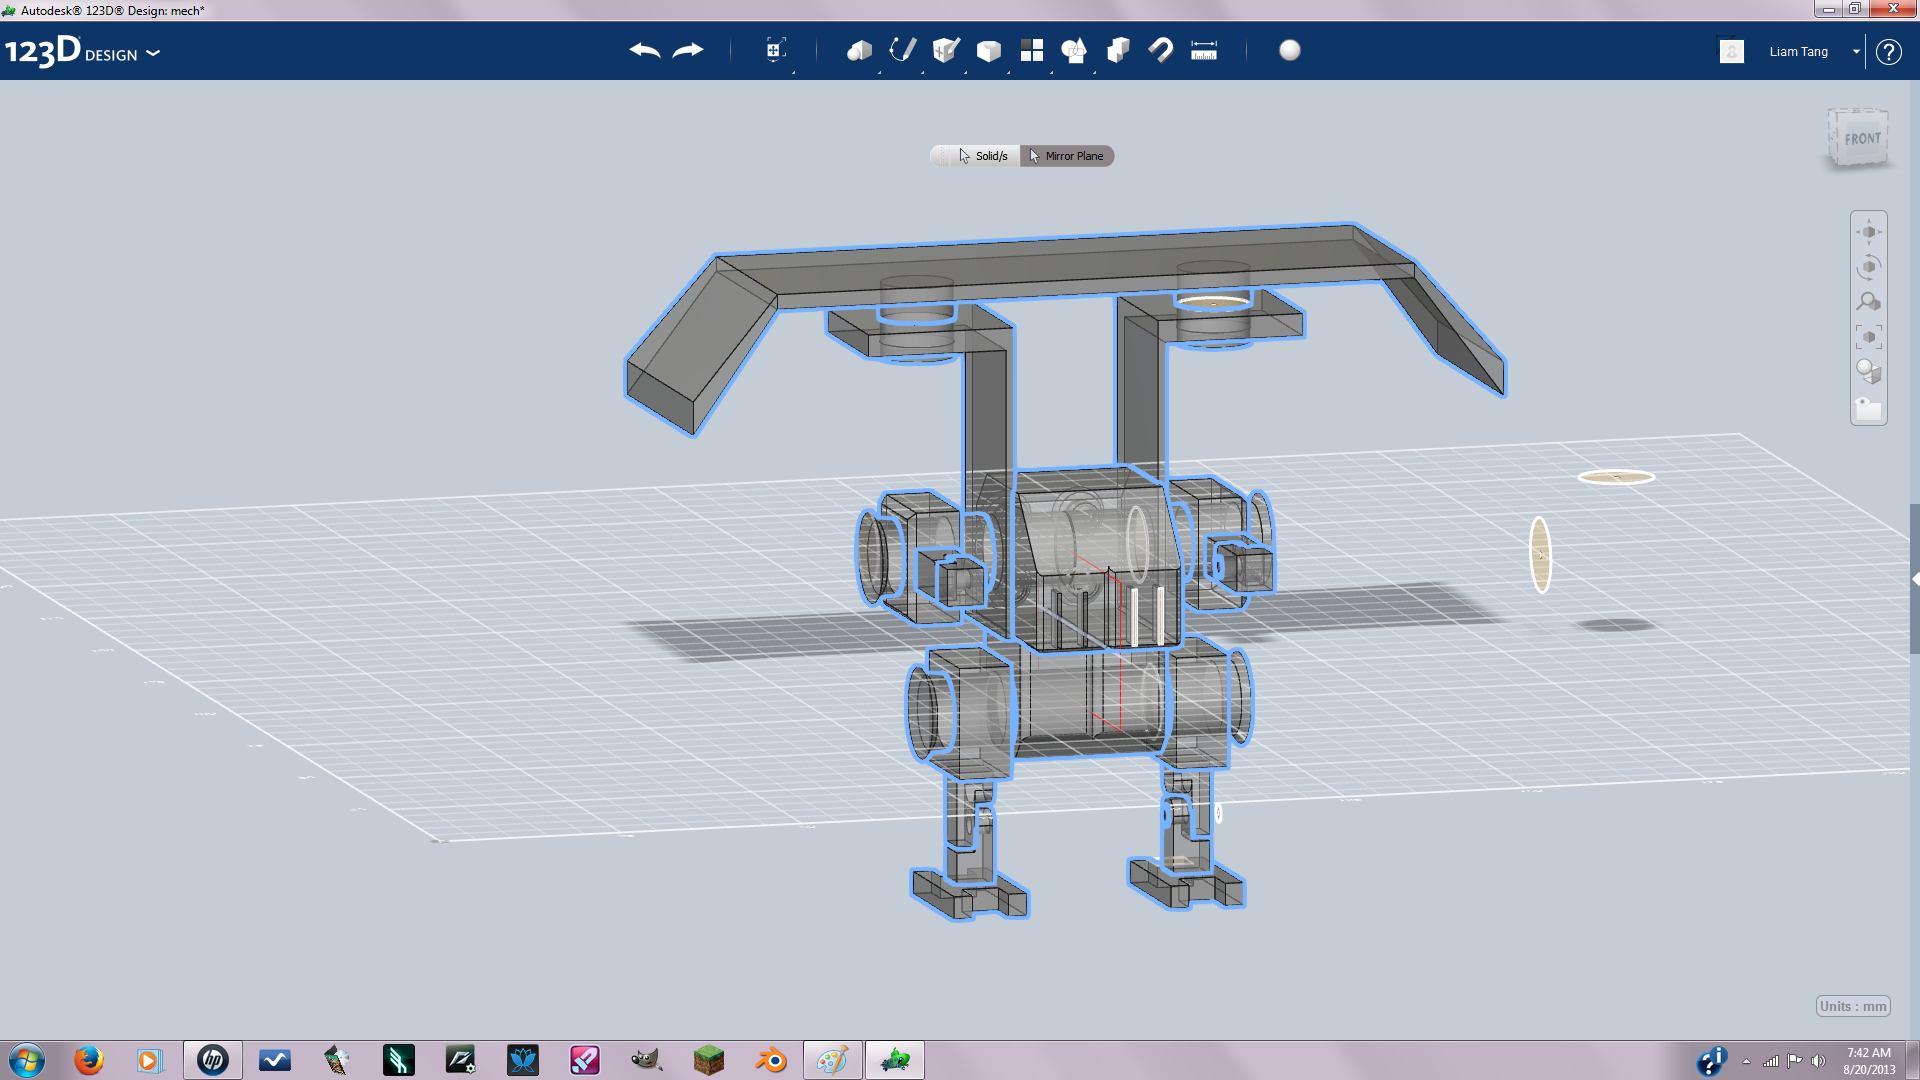Expand the right side panel handle
Viewport: 1920px width, 1080px height.
click(x=1915, y=579)
